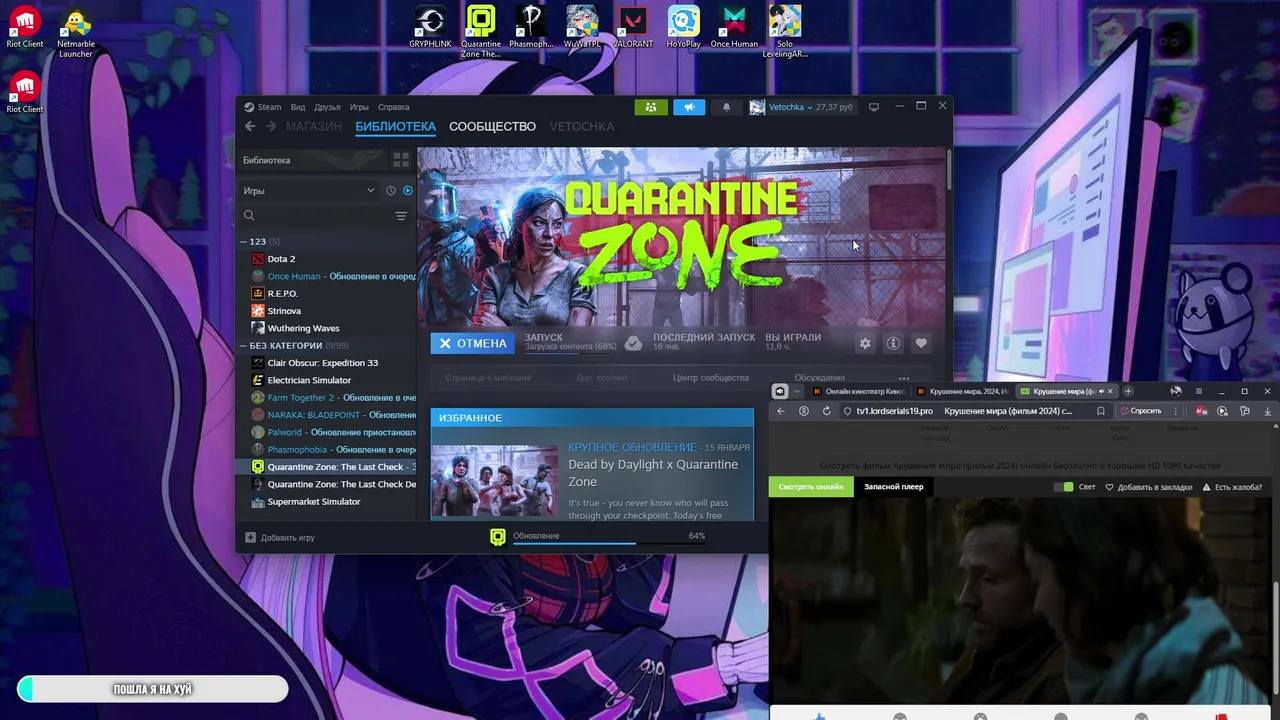Sort library by recent activity clock icon
This screenshot has width=1280, height=720.
coord(391,190)
